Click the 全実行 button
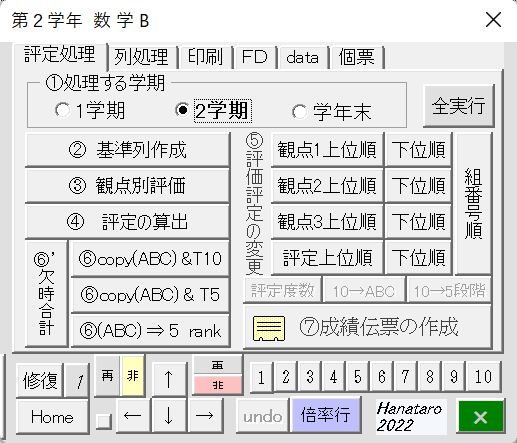The height and width of the screenshot is (443, 517). point(458,106)
